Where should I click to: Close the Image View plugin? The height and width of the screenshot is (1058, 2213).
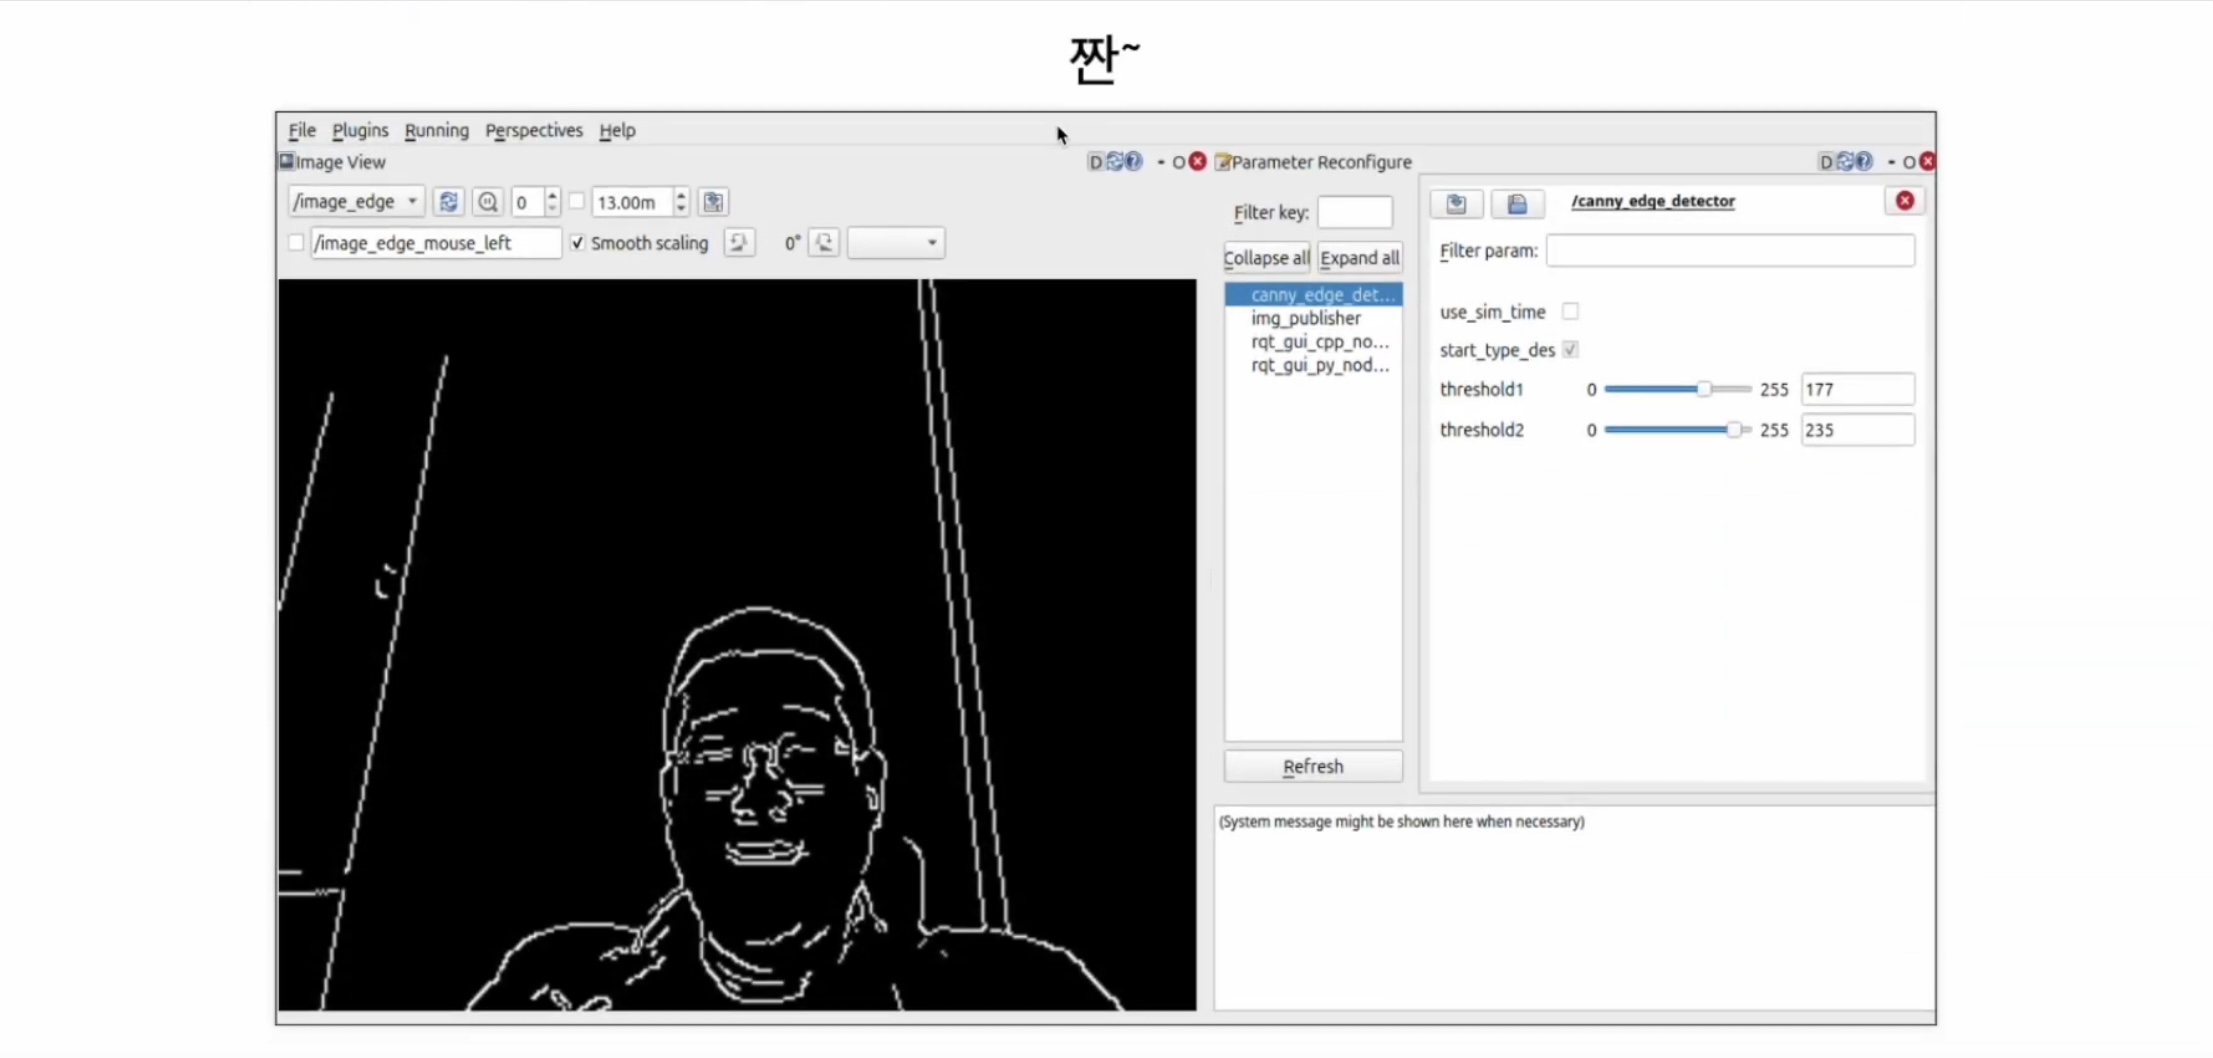coord(1197,162)
